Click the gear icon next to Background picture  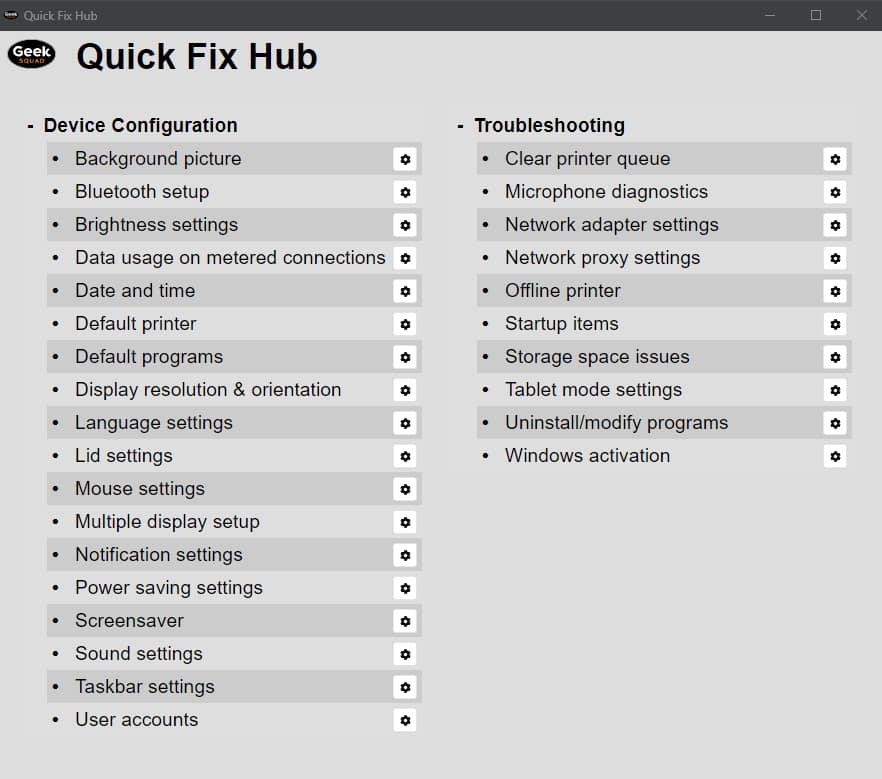405,159
